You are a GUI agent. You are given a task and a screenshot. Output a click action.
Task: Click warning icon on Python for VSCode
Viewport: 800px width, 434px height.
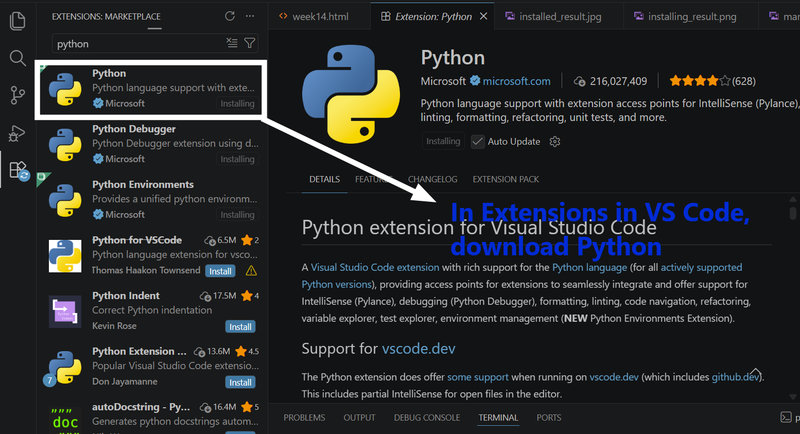[251, 271]
